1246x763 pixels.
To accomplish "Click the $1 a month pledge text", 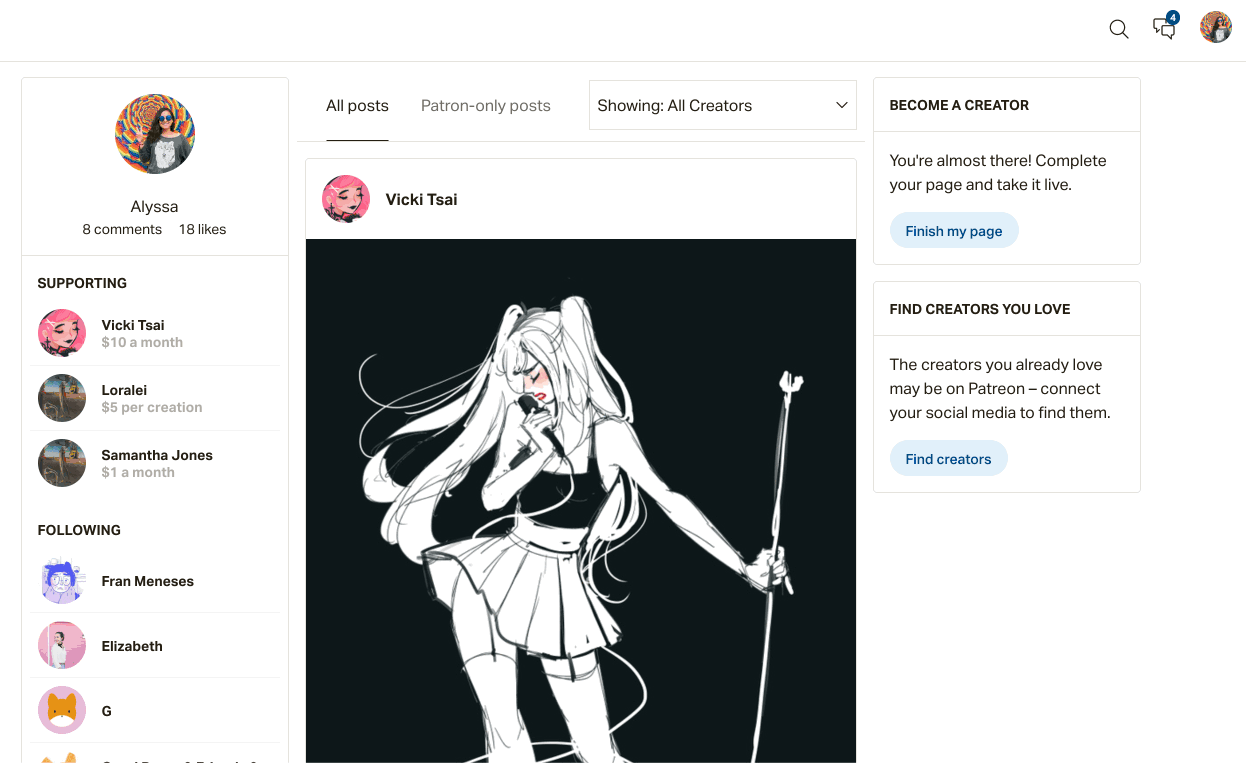I will pyautogui.click(x=138, y=472).
